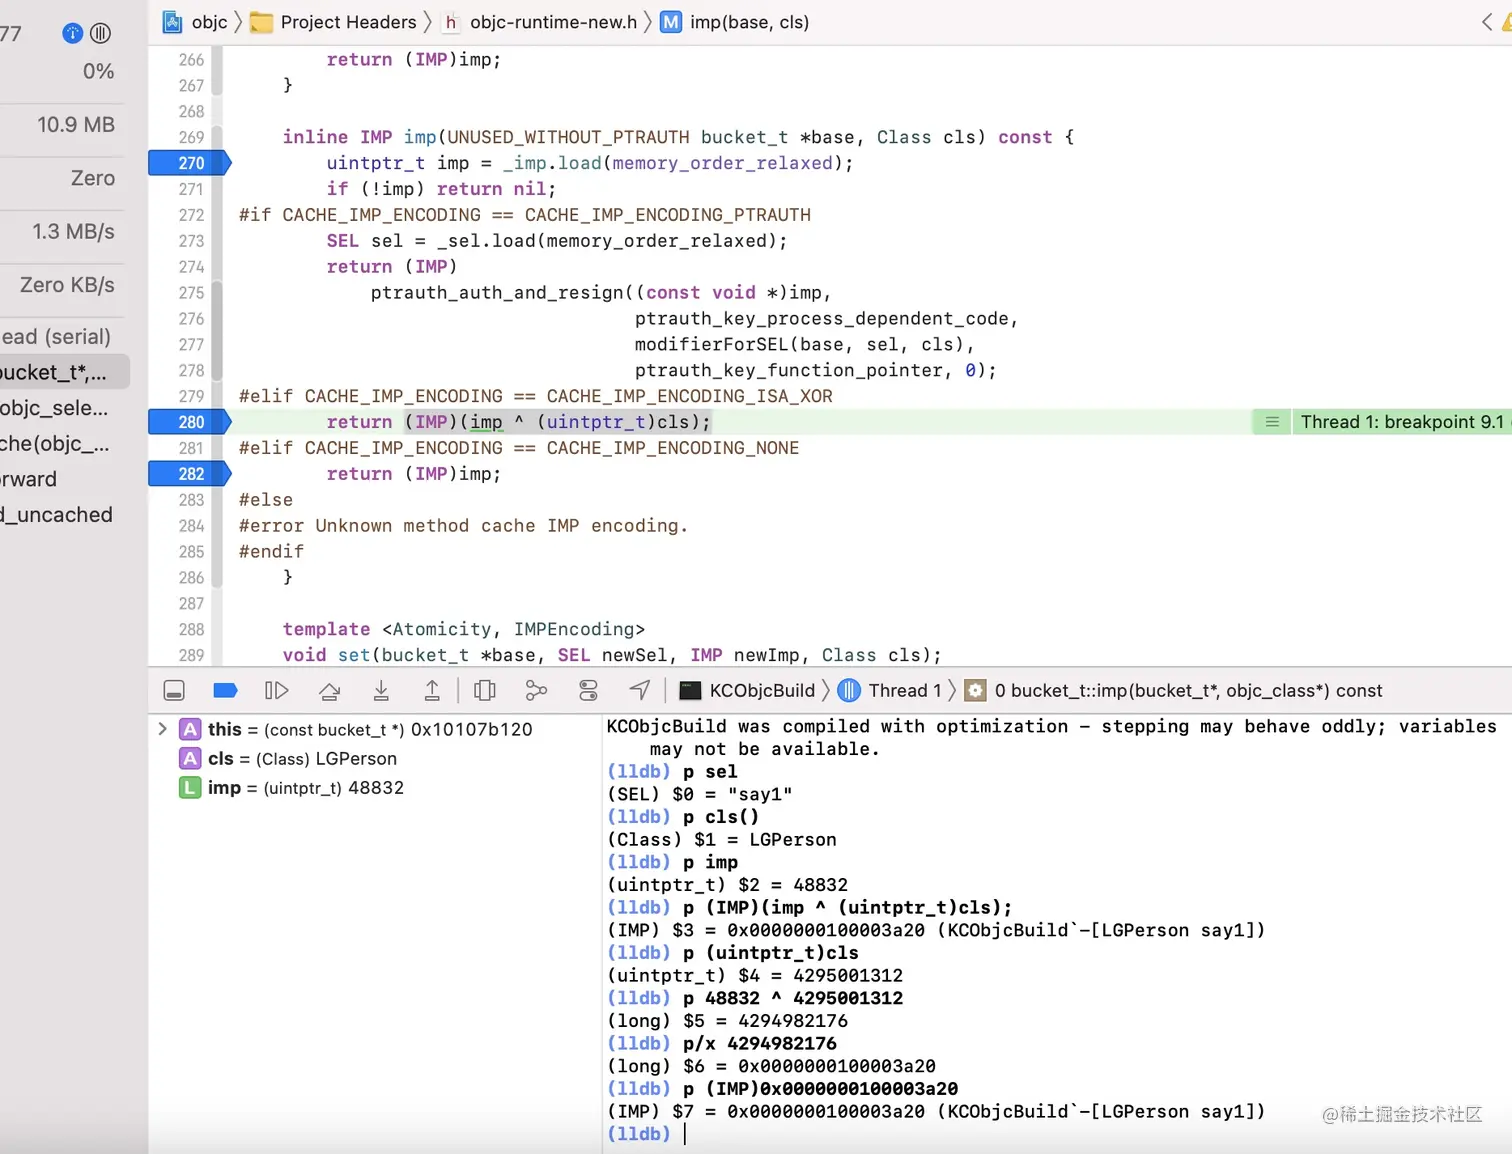Click the pause gauge icon in sidebar

[100, 33]
